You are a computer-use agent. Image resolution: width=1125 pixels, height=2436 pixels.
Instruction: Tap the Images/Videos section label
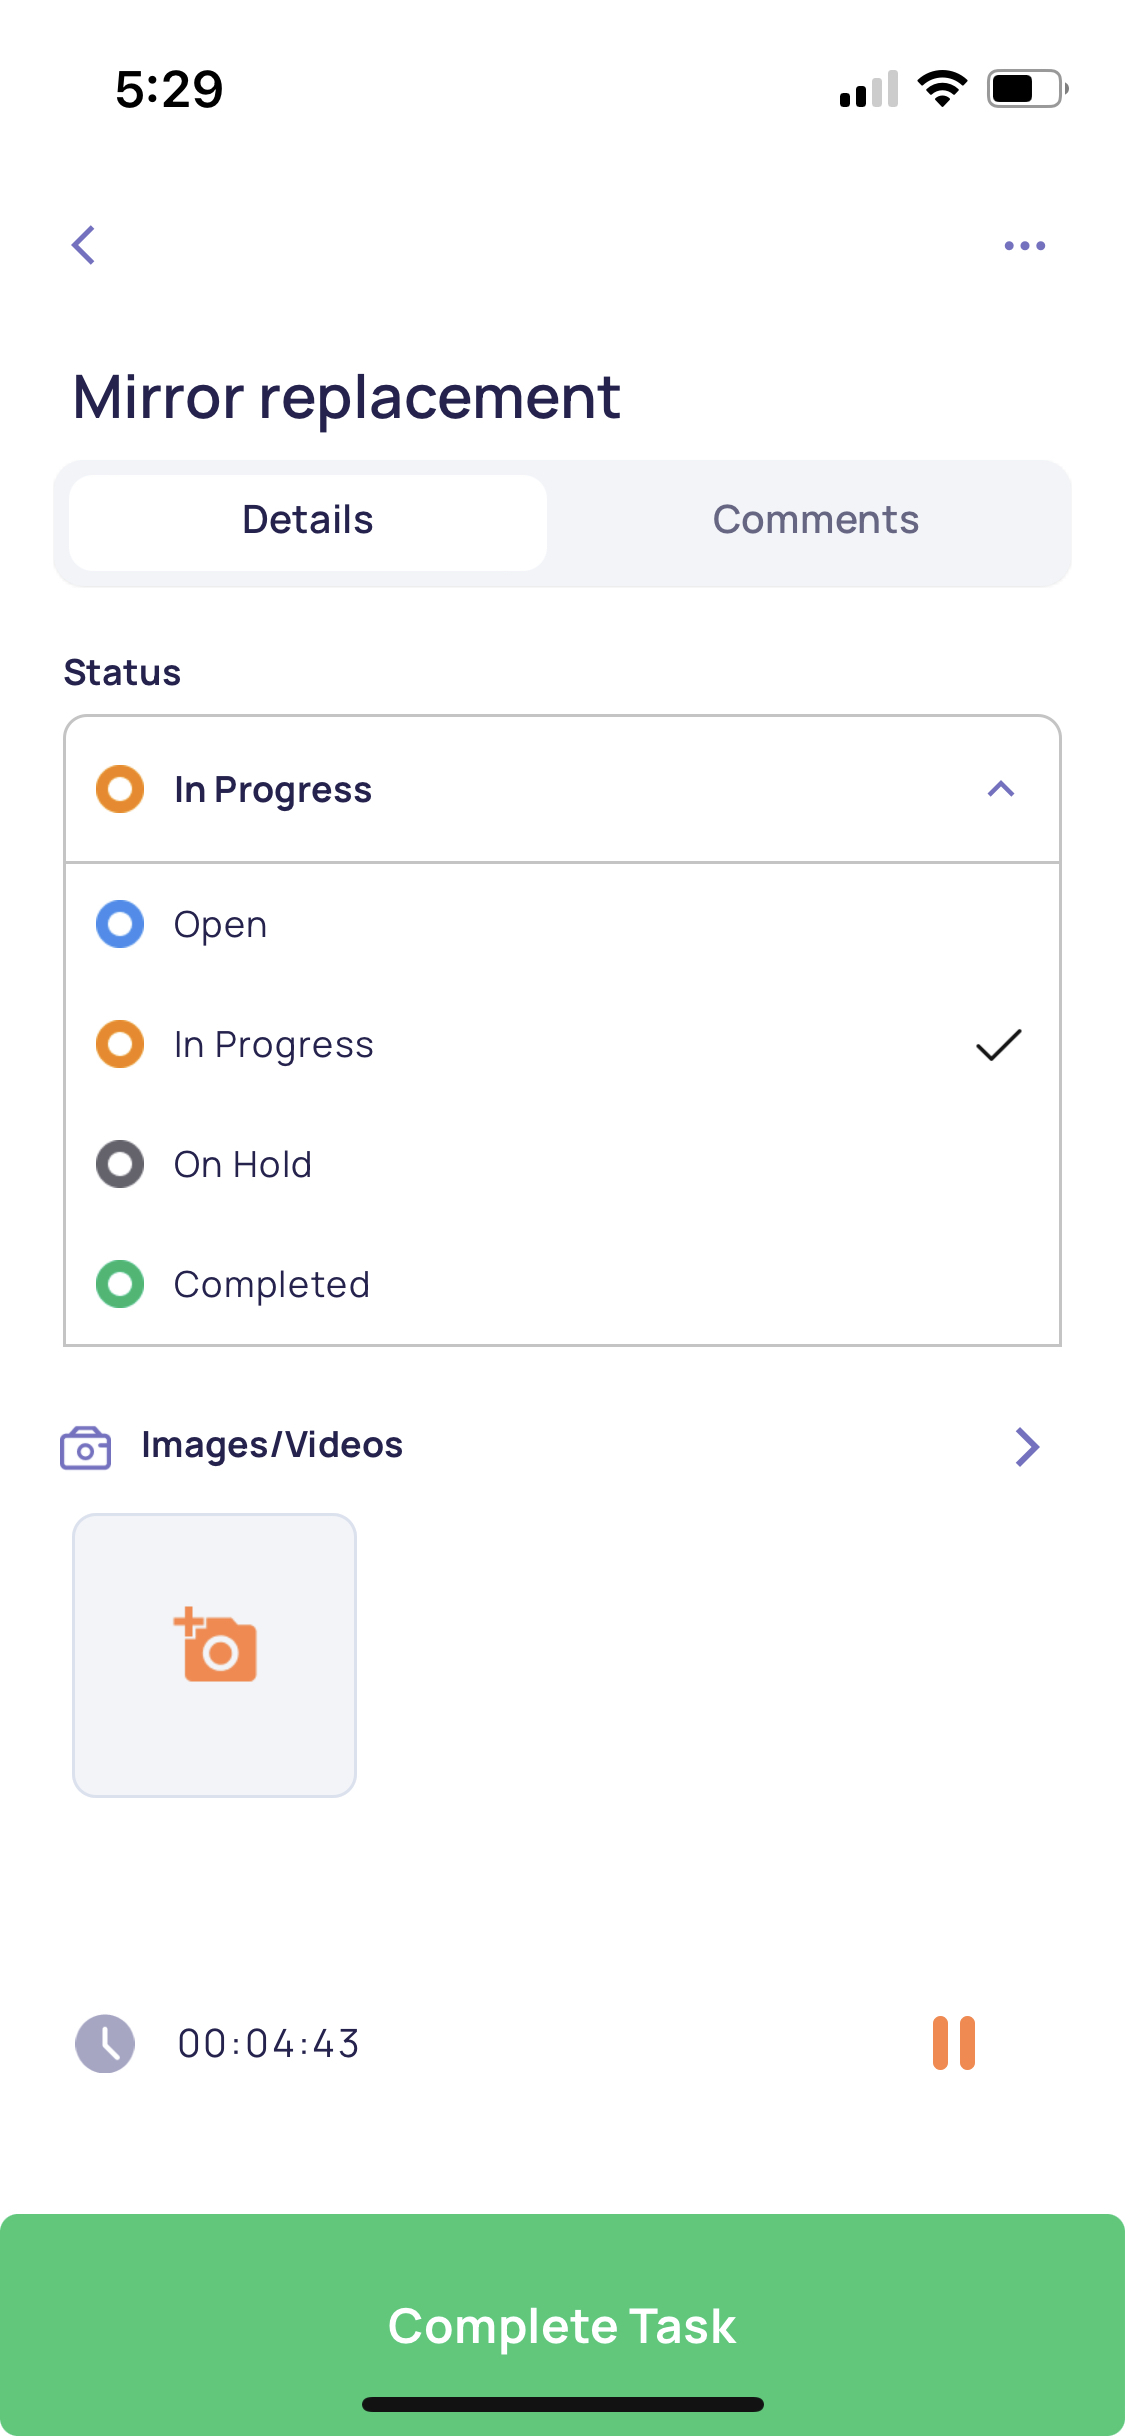(272, 1445)
